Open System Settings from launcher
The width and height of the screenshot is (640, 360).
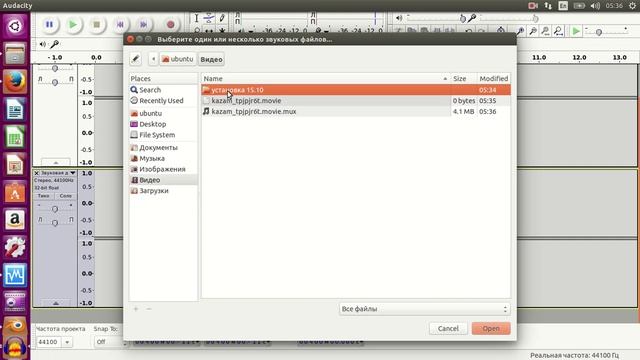click(15, 247)
